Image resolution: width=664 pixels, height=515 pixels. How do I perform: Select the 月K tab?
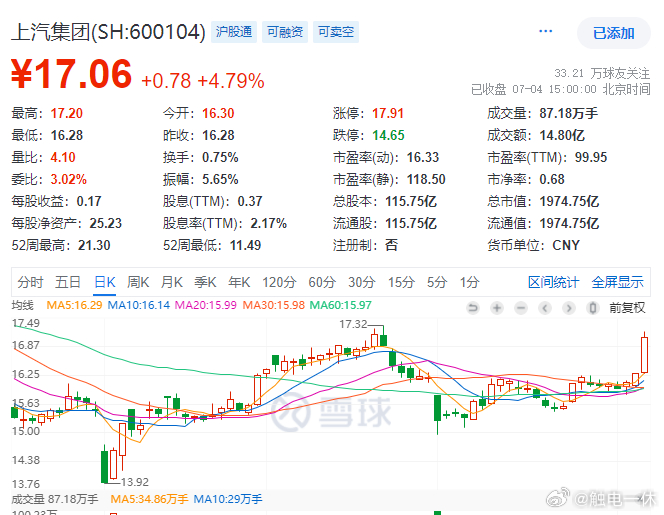point(172,282)
